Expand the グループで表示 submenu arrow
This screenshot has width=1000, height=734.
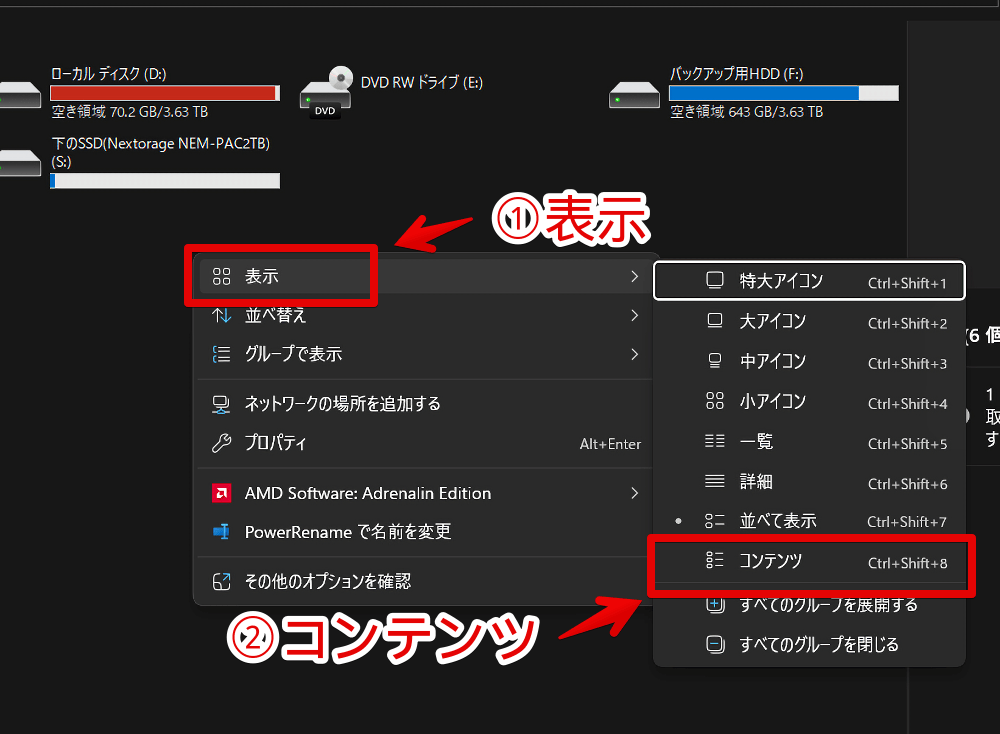click(634, 354)
